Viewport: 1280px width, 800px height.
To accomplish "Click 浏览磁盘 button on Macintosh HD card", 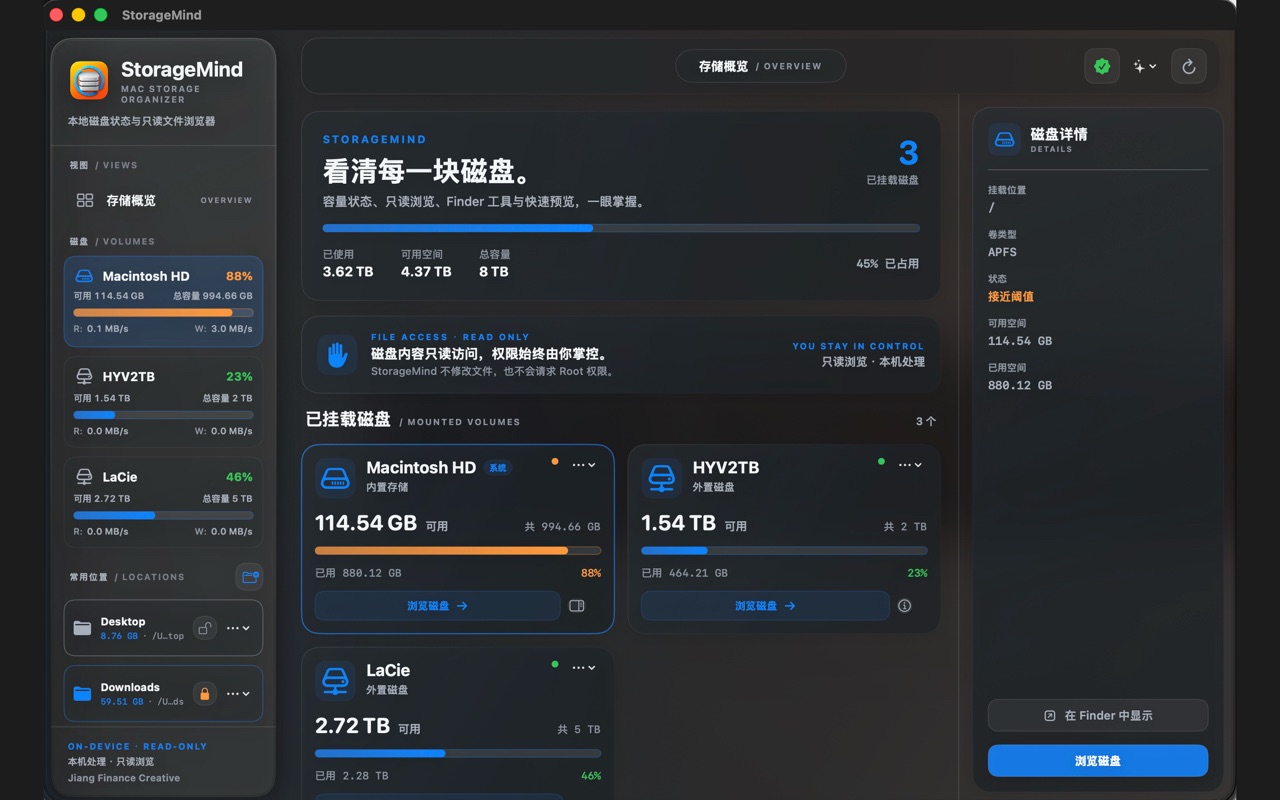I will (x=437, y=605).
